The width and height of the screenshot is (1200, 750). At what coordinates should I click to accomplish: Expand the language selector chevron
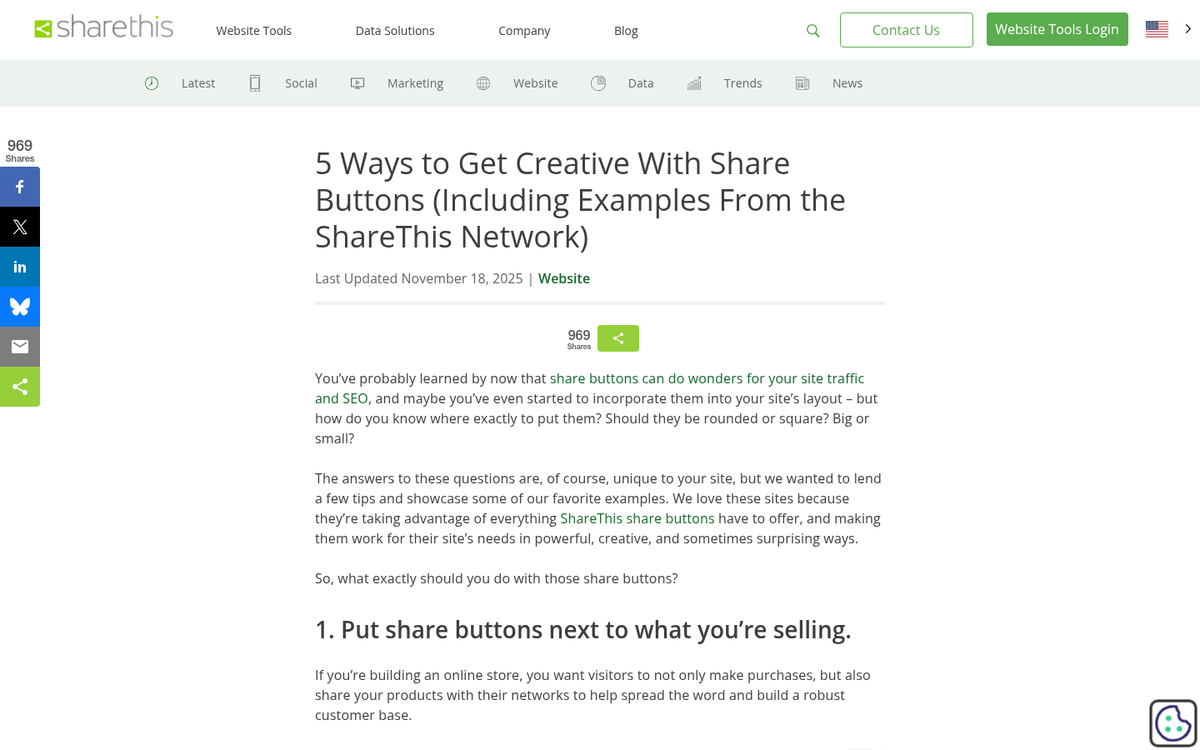point(1188,30)
